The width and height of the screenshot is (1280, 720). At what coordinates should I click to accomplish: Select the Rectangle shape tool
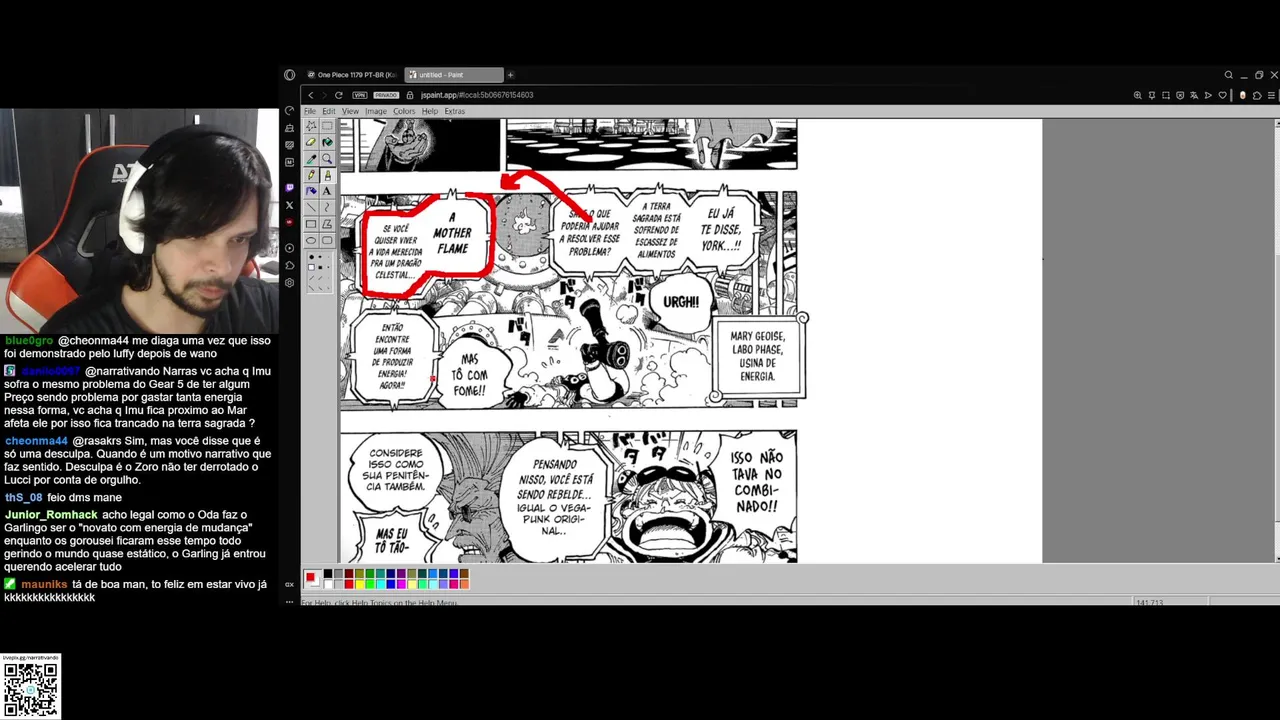[x=311, y=224]
